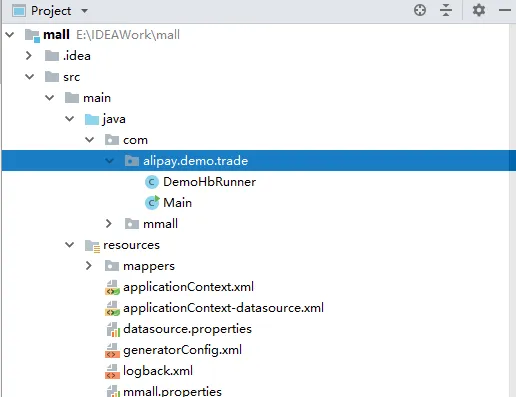Viewport: 516px width, 397px height.
Task: Select applicationContext-datasource.xml file name
Action: click(x=223, y=308)
